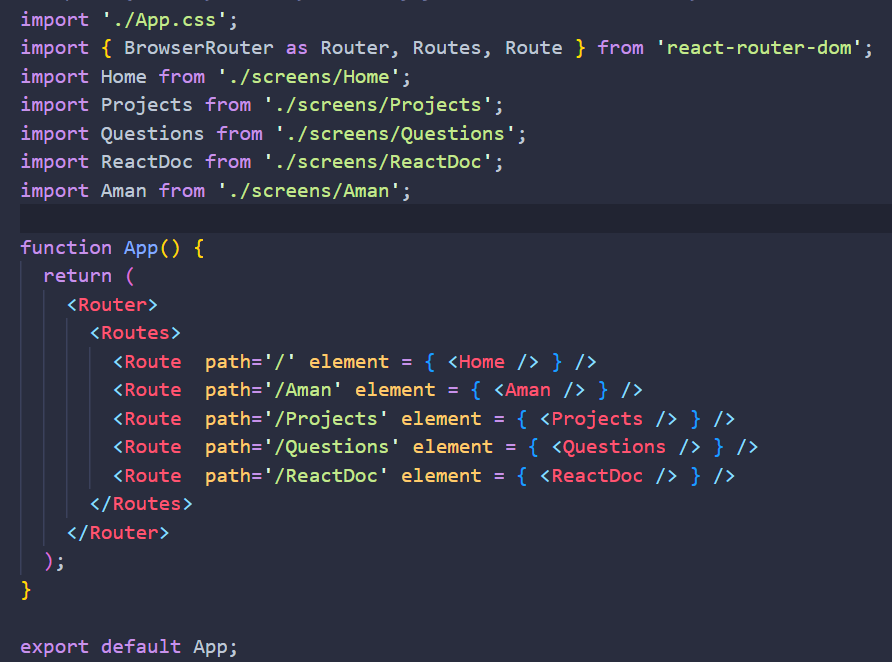Click the opening <Routes> tag
Viewport: 892px width, 662px height.
coord(135,333)
